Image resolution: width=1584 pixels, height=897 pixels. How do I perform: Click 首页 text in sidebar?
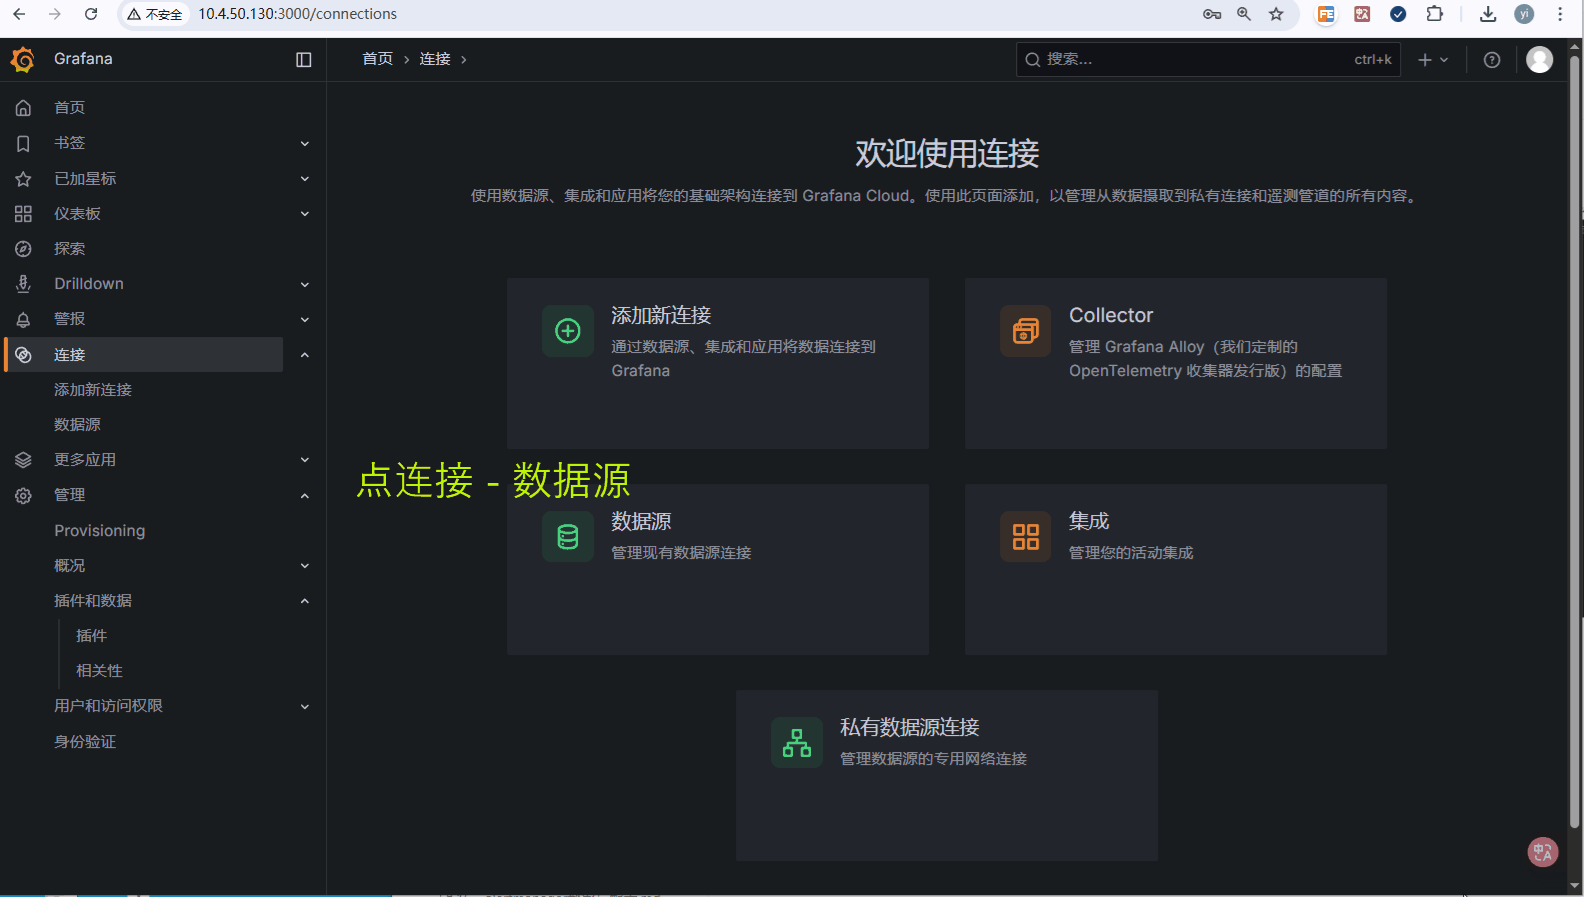point(69,108)
